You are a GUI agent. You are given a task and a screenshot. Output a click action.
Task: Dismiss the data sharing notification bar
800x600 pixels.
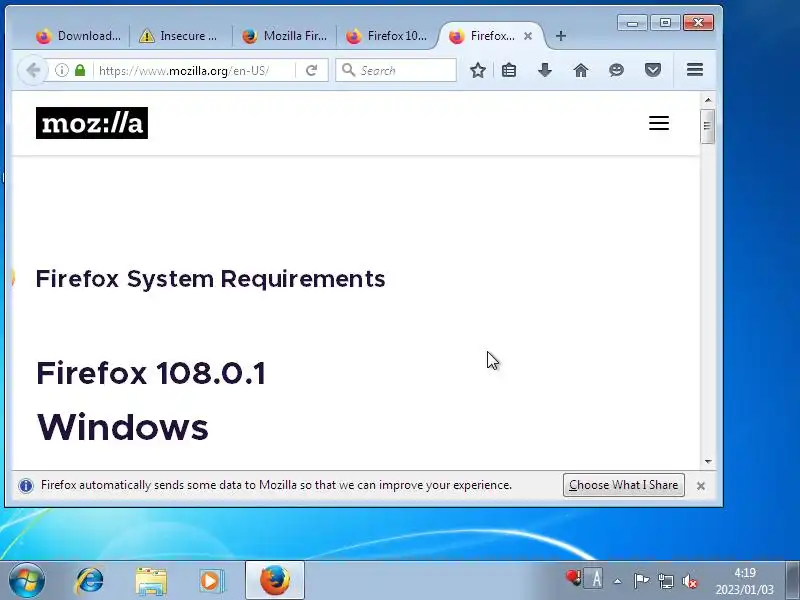(701, 486)
